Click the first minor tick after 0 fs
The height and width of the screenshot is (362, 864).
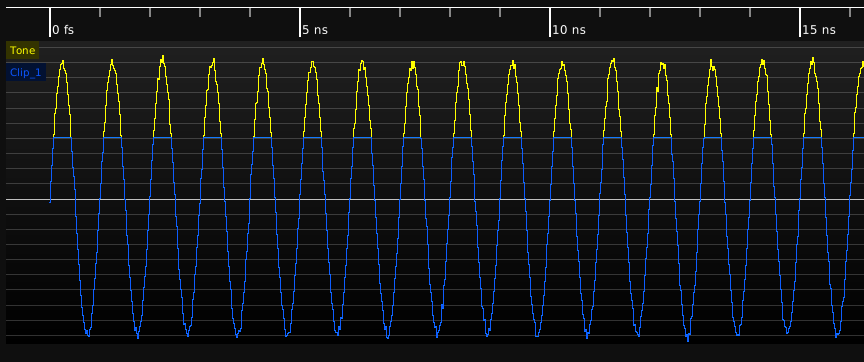(x=100, y=12)
